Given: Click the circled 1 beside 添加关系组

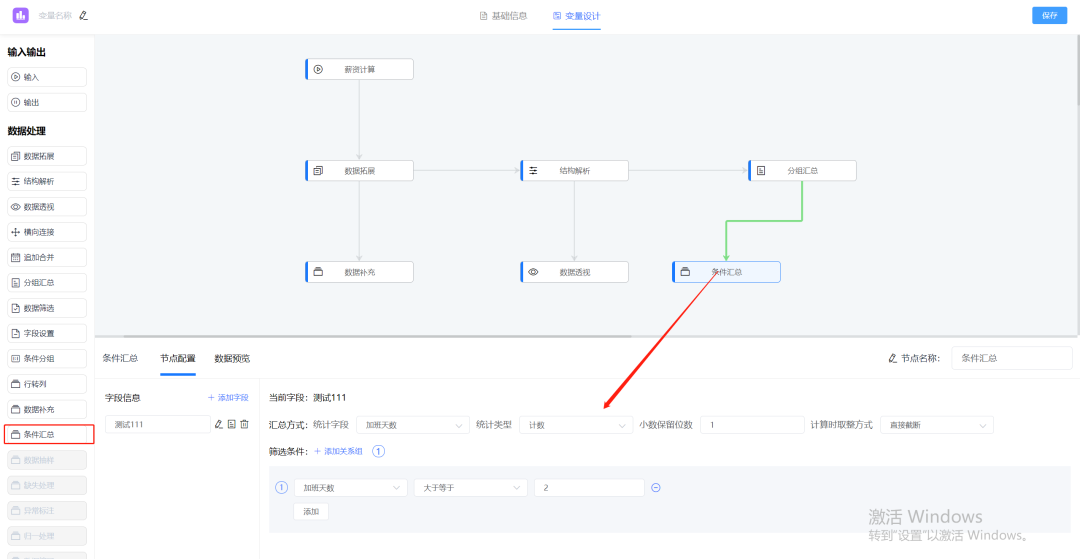Looking at the screenshot, I should (378, 452).
